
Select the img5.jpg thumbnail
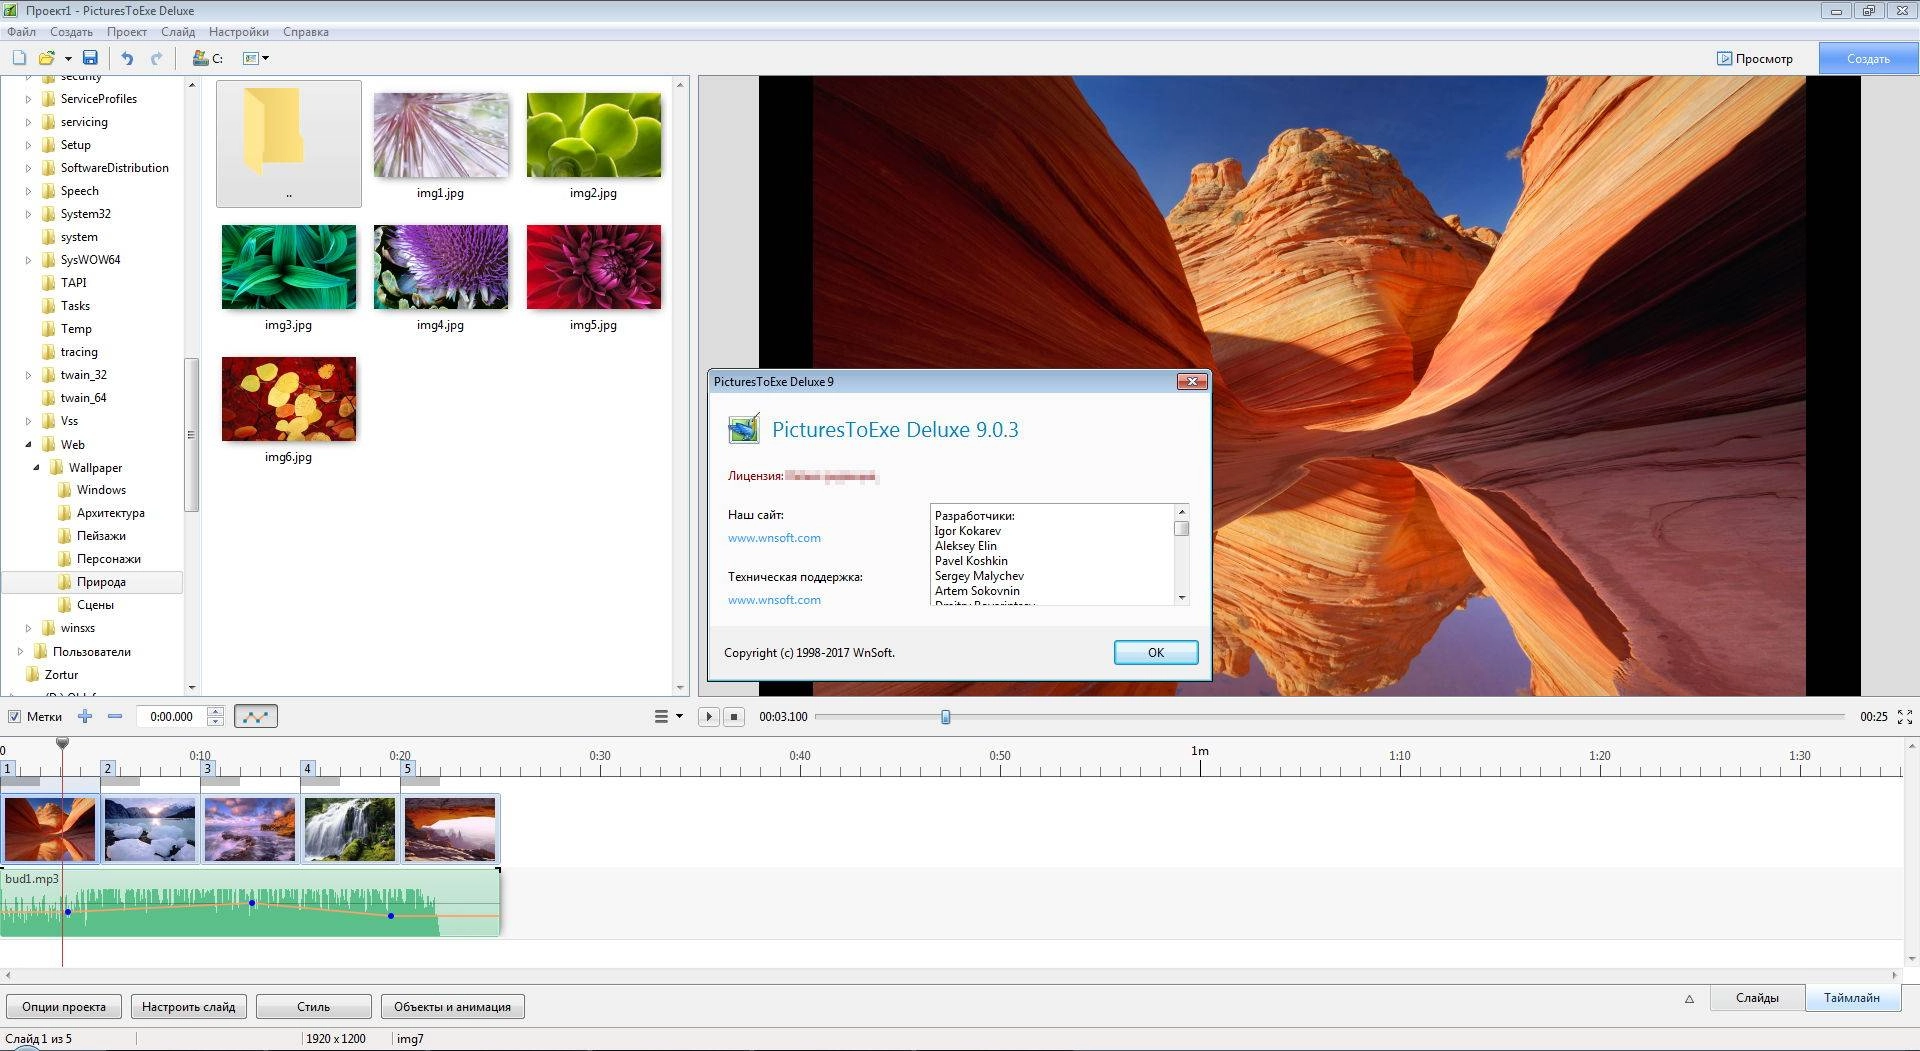click(594, 267)
